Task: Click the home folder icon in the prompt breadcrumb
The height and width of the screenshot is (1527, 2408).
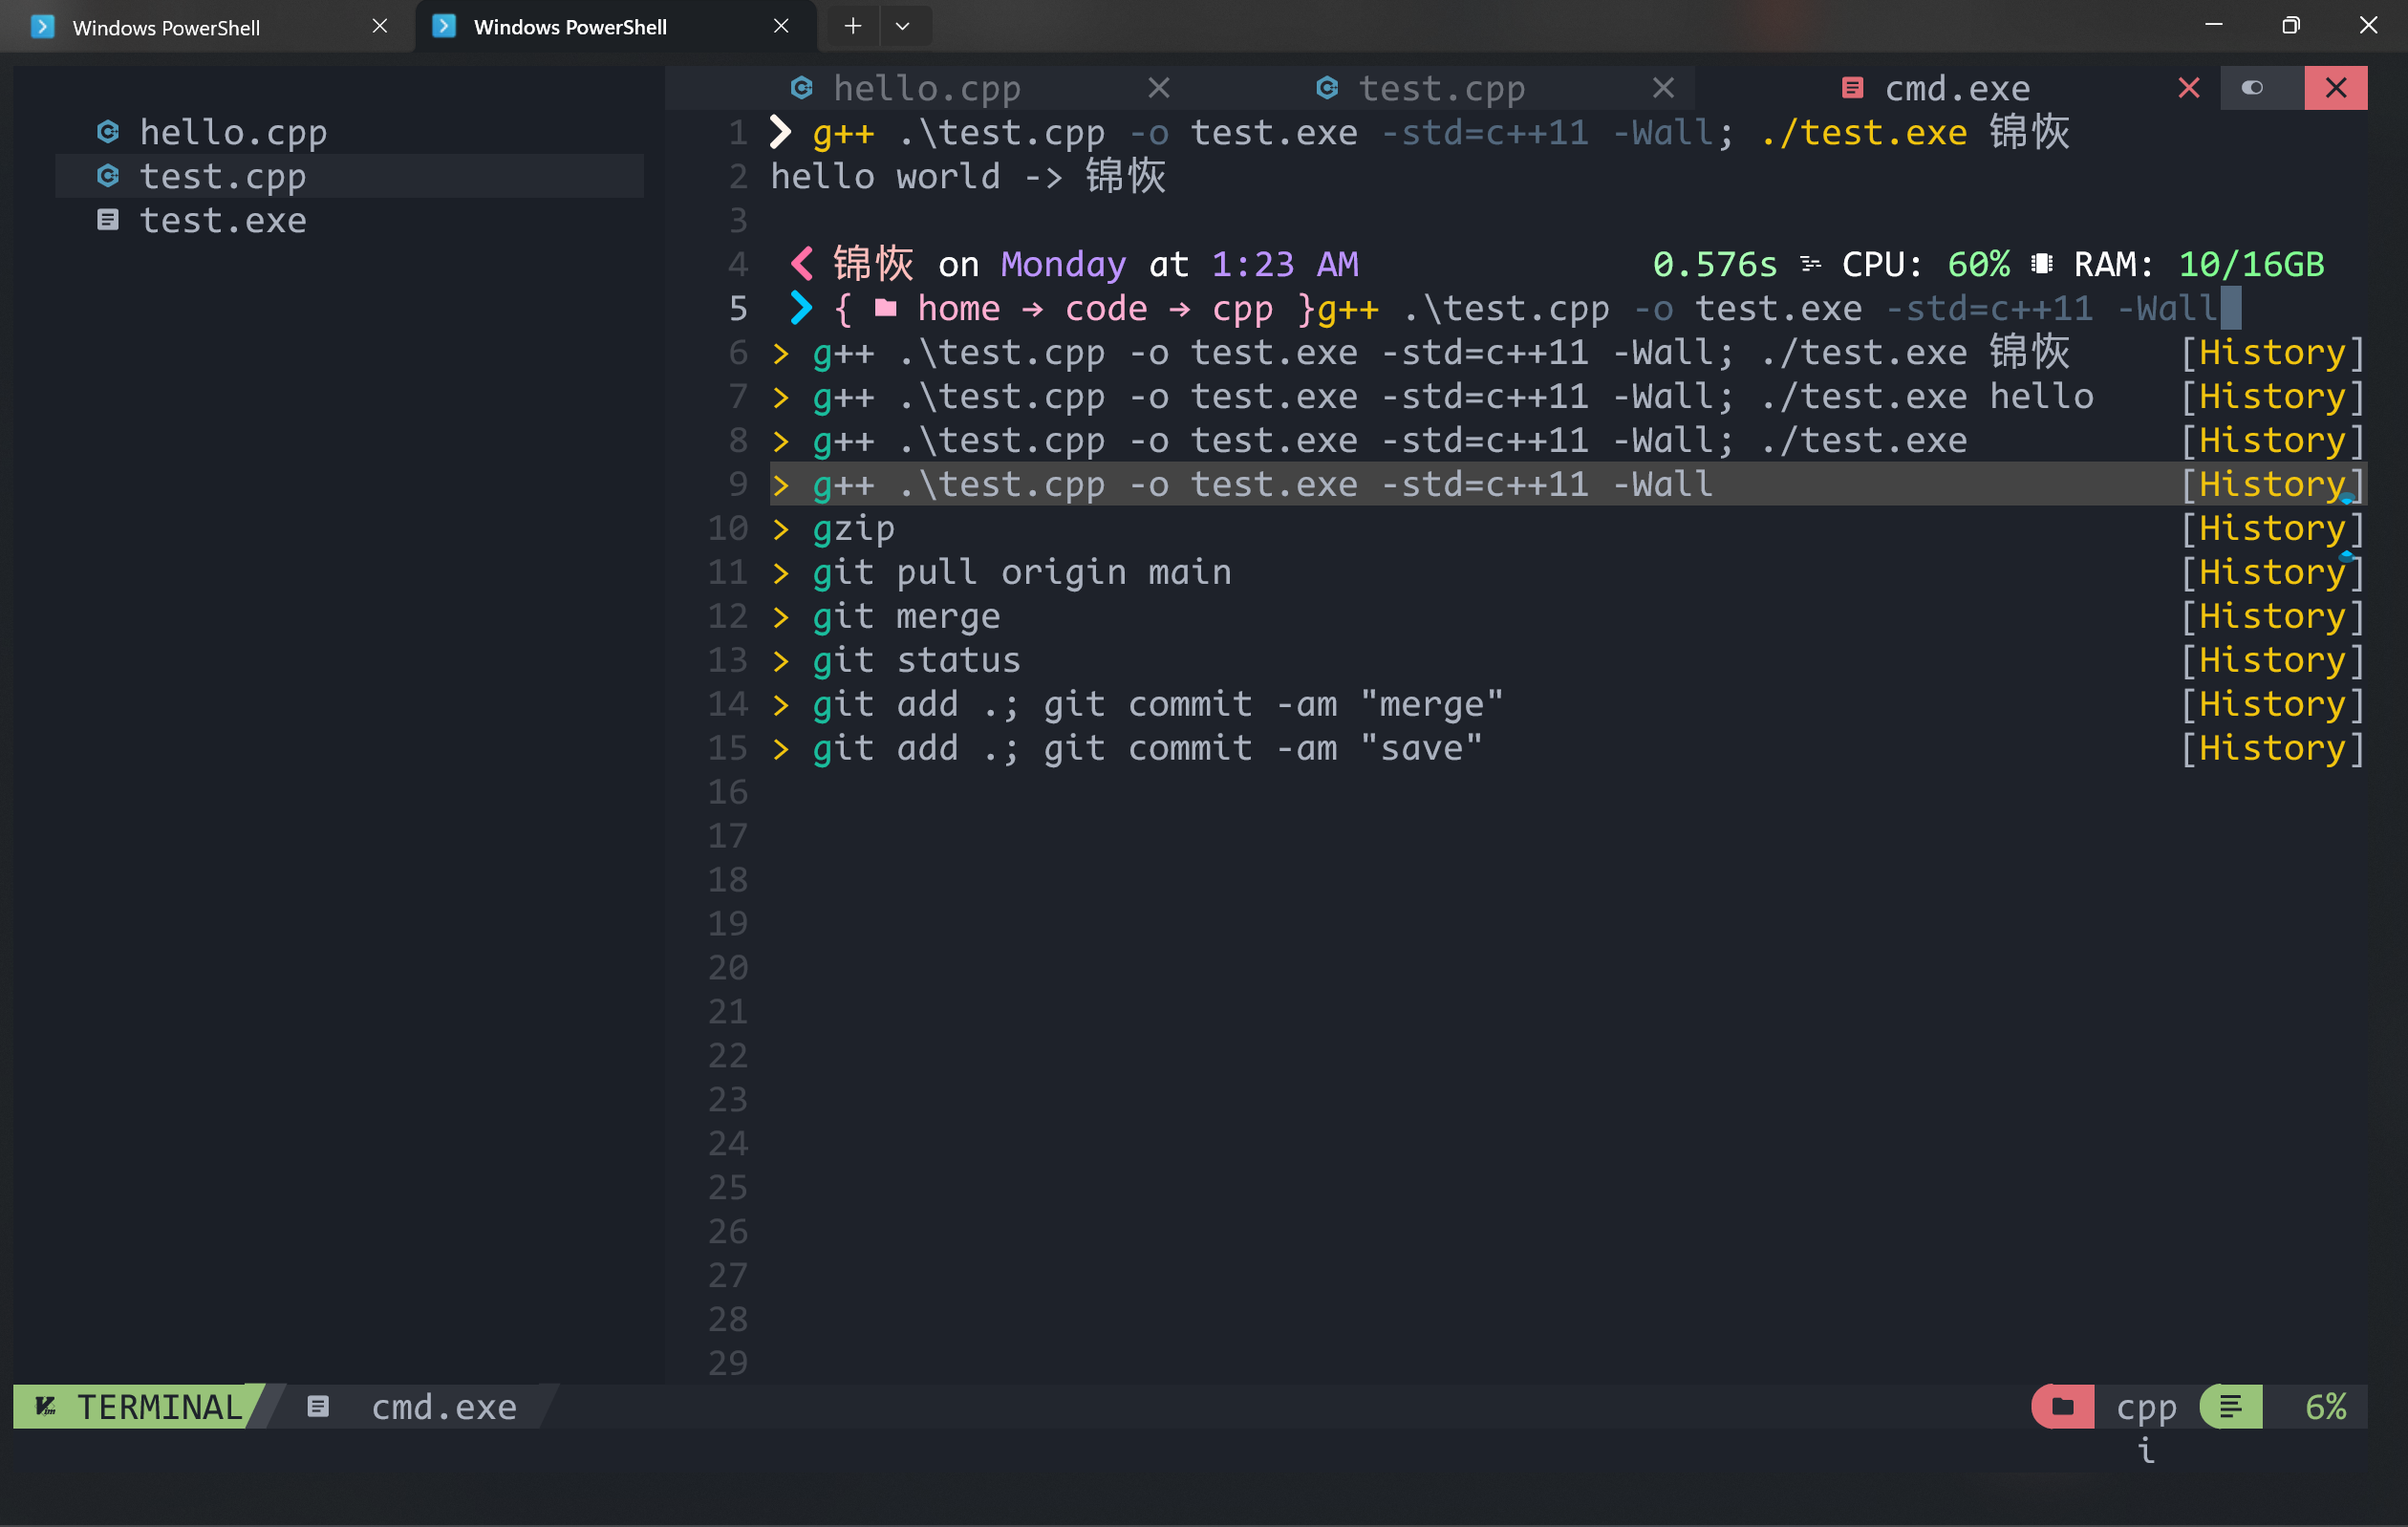Action: (x=887, y=308)
